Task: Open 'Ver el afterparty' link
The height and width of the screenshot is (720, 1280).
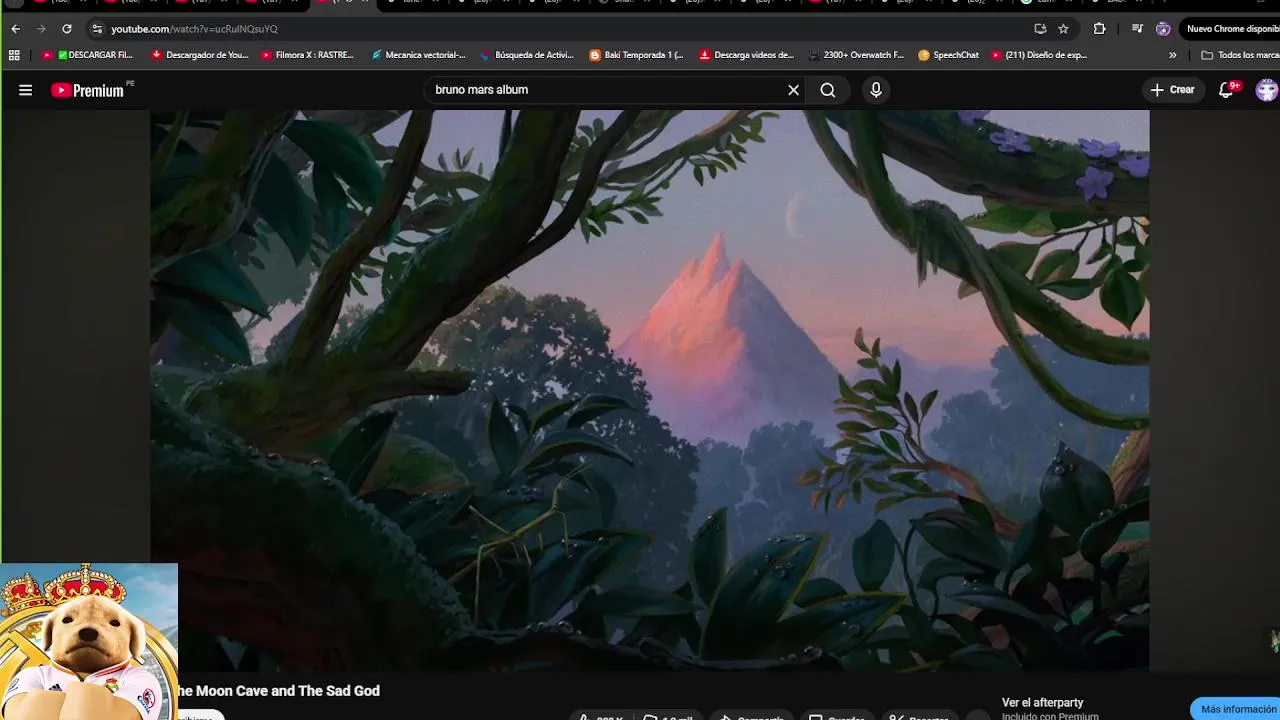Action: click(1042, 702)
